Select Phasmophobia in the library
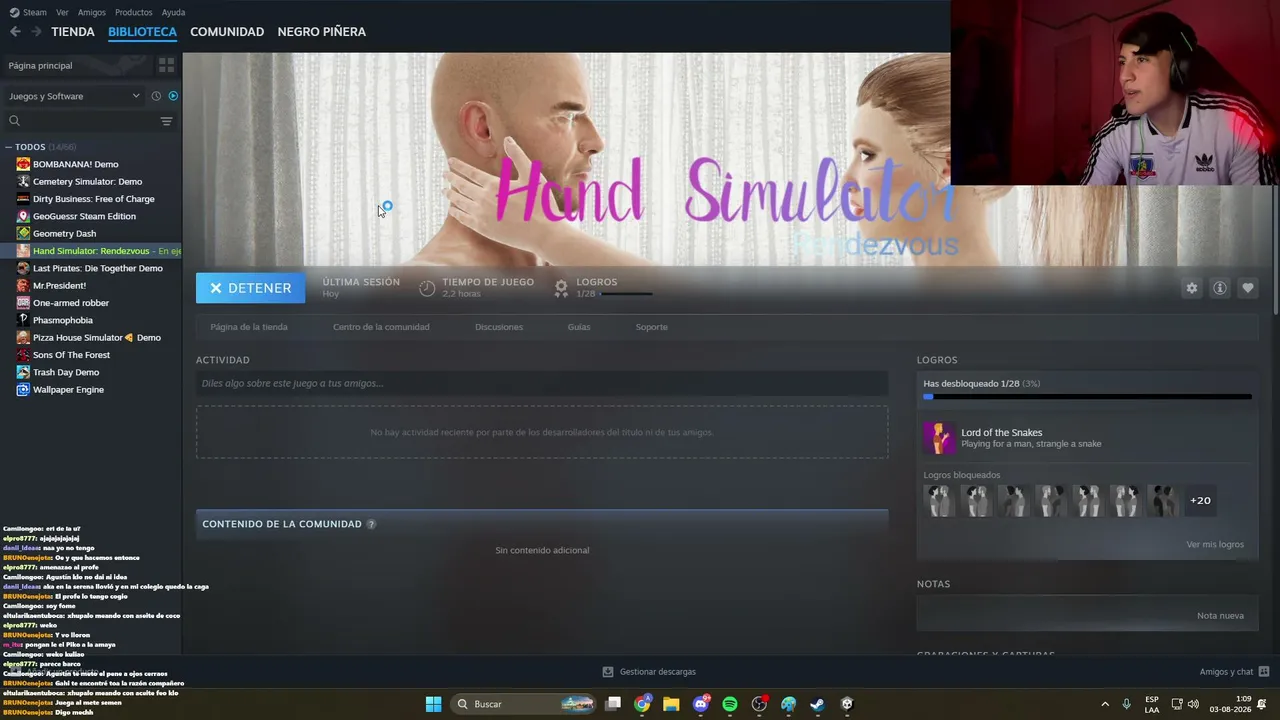This screenshot has width=1280, height=720. click(x=62, y=320)
